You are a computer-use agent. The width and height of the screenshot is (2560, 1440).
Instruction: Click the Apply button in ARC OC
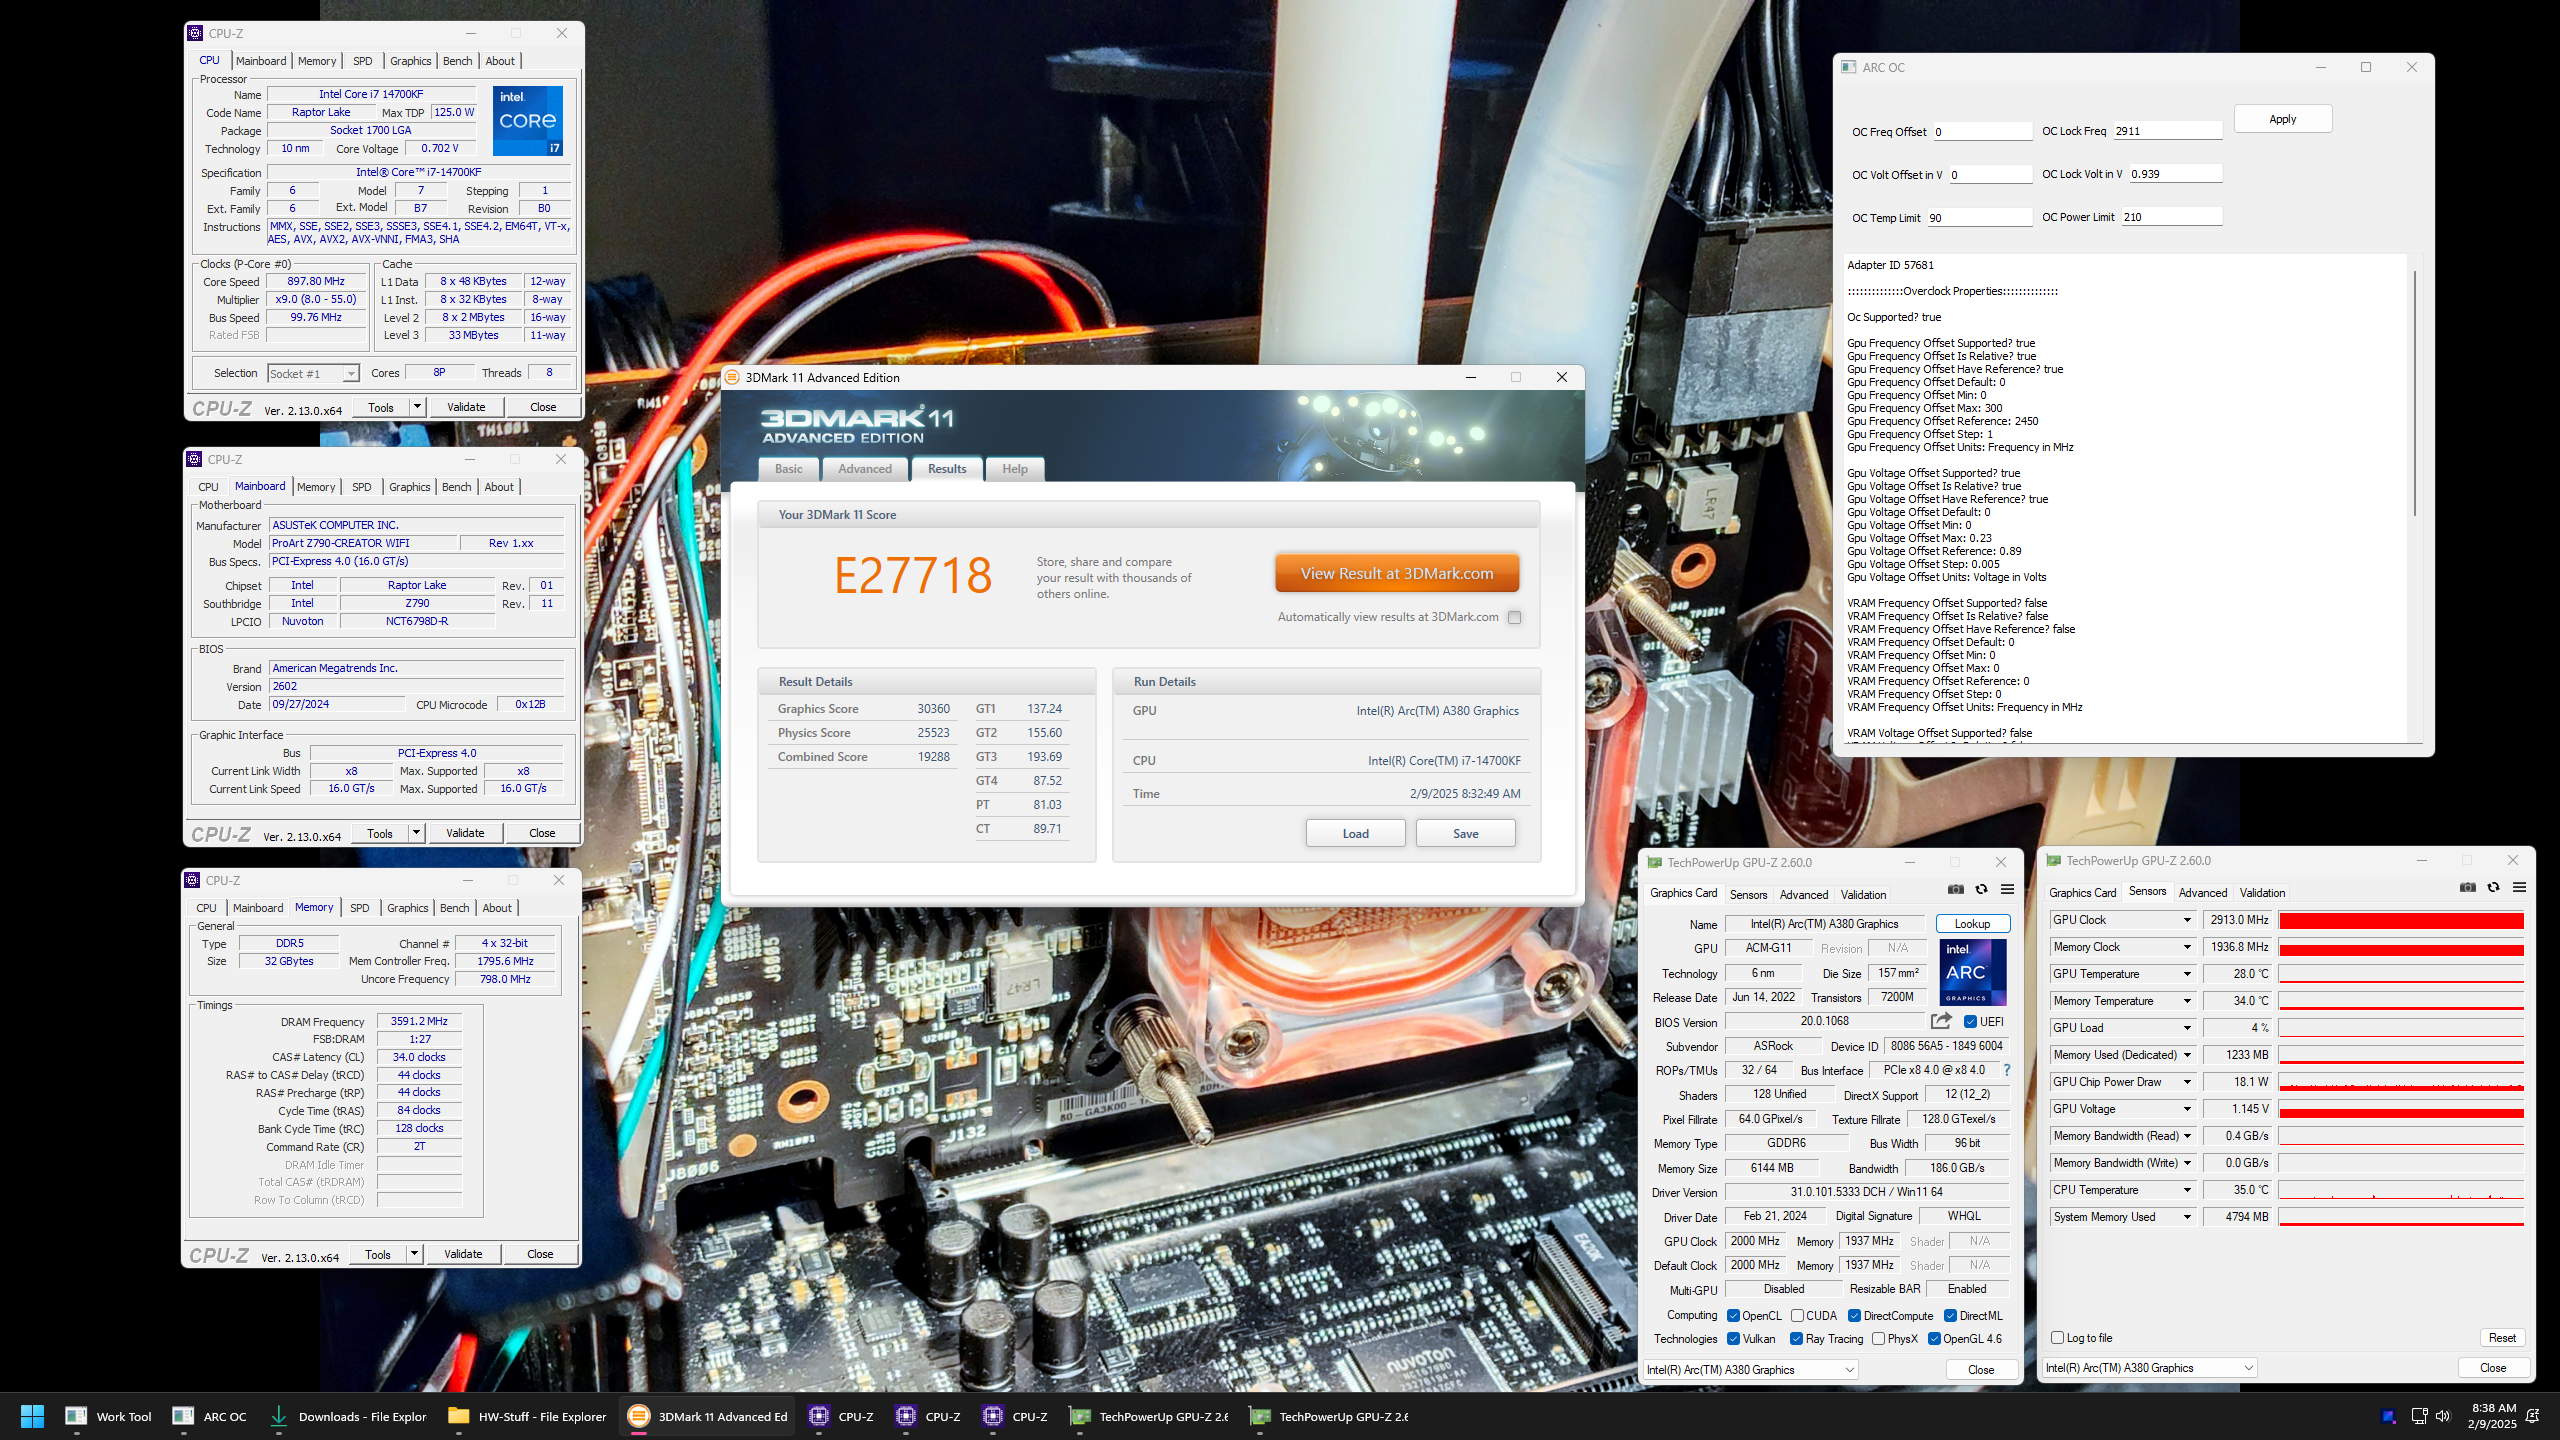(2282, 118)
